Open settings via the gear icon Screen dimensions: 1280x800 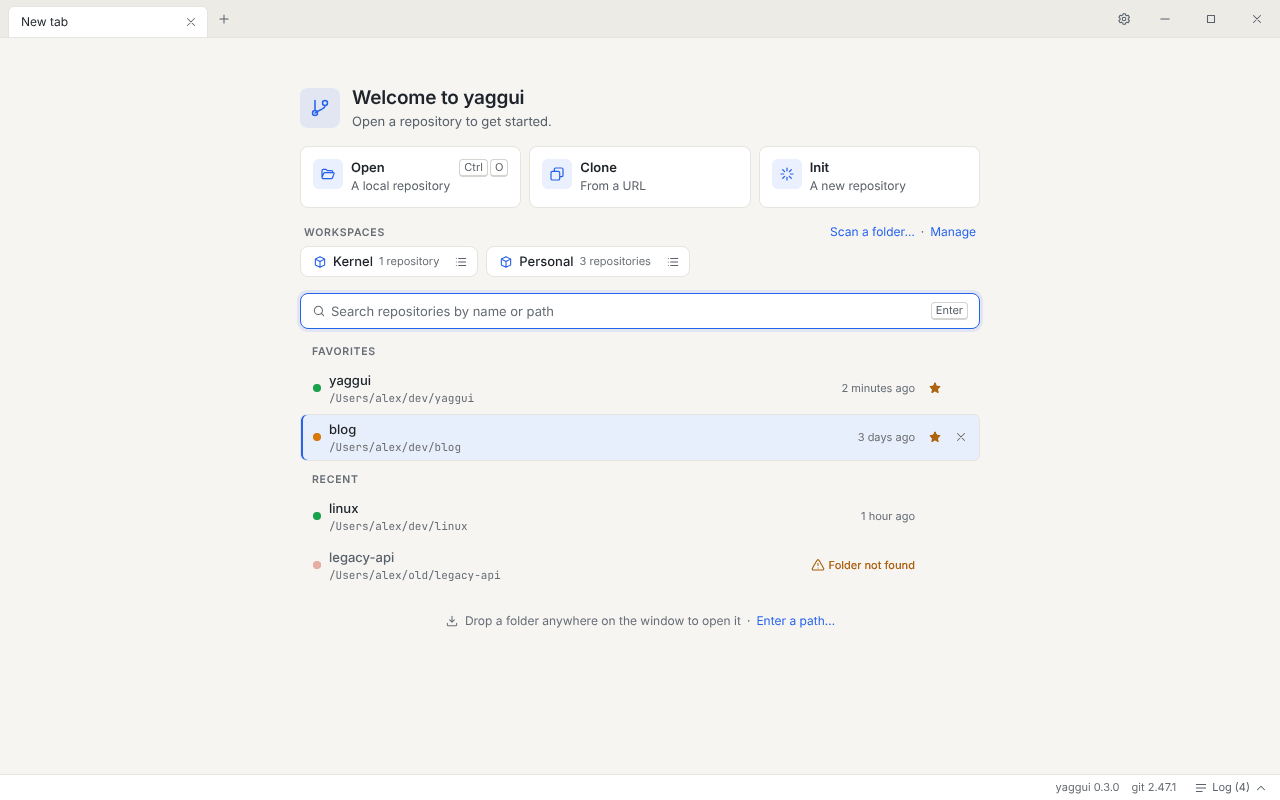point(1124,19)
